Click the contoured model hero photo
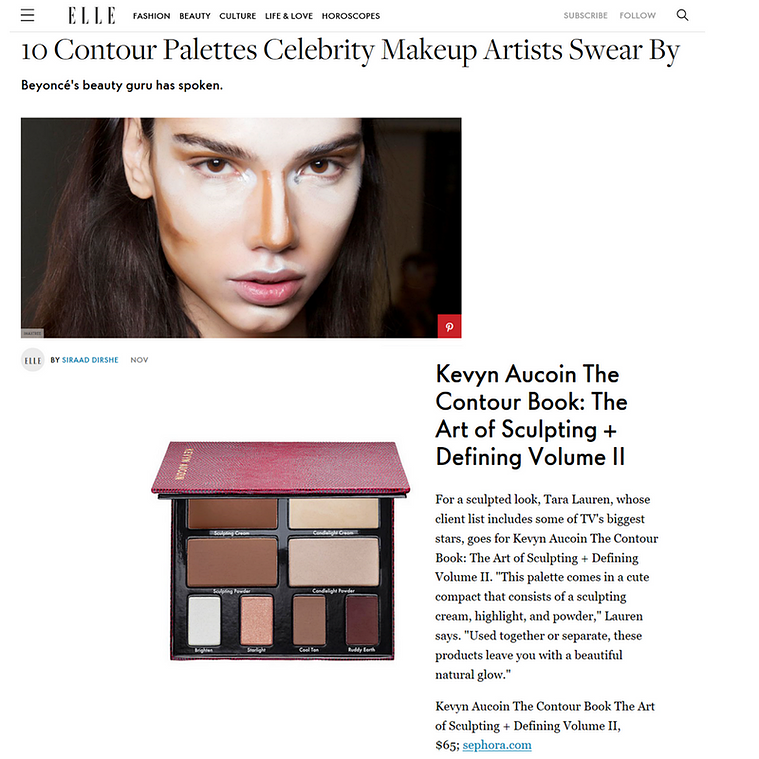The height and width of the screenshot is (759, 759). point(241,228)
